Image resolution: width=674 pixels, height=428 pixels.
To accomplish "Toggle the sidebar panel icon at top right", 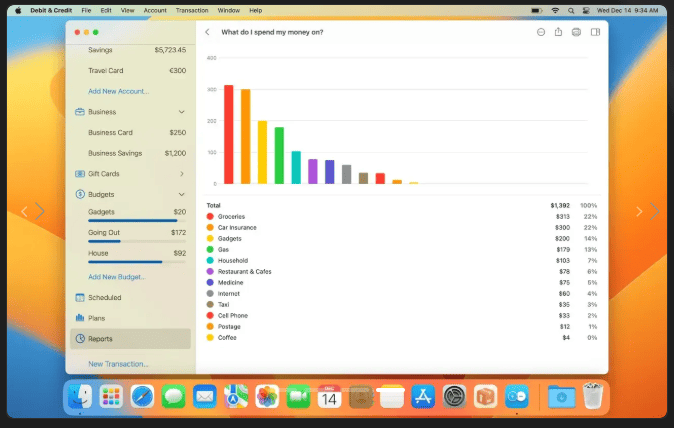I will coord(595,32).
